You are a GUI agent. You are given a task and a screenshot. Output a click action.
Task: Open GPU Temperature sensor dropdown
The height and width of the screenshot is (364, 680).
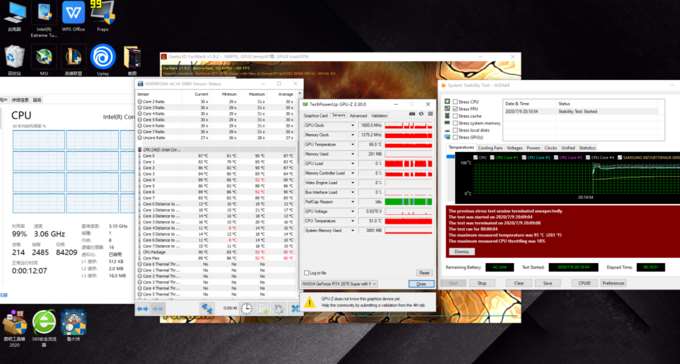[x=353, y=144]
